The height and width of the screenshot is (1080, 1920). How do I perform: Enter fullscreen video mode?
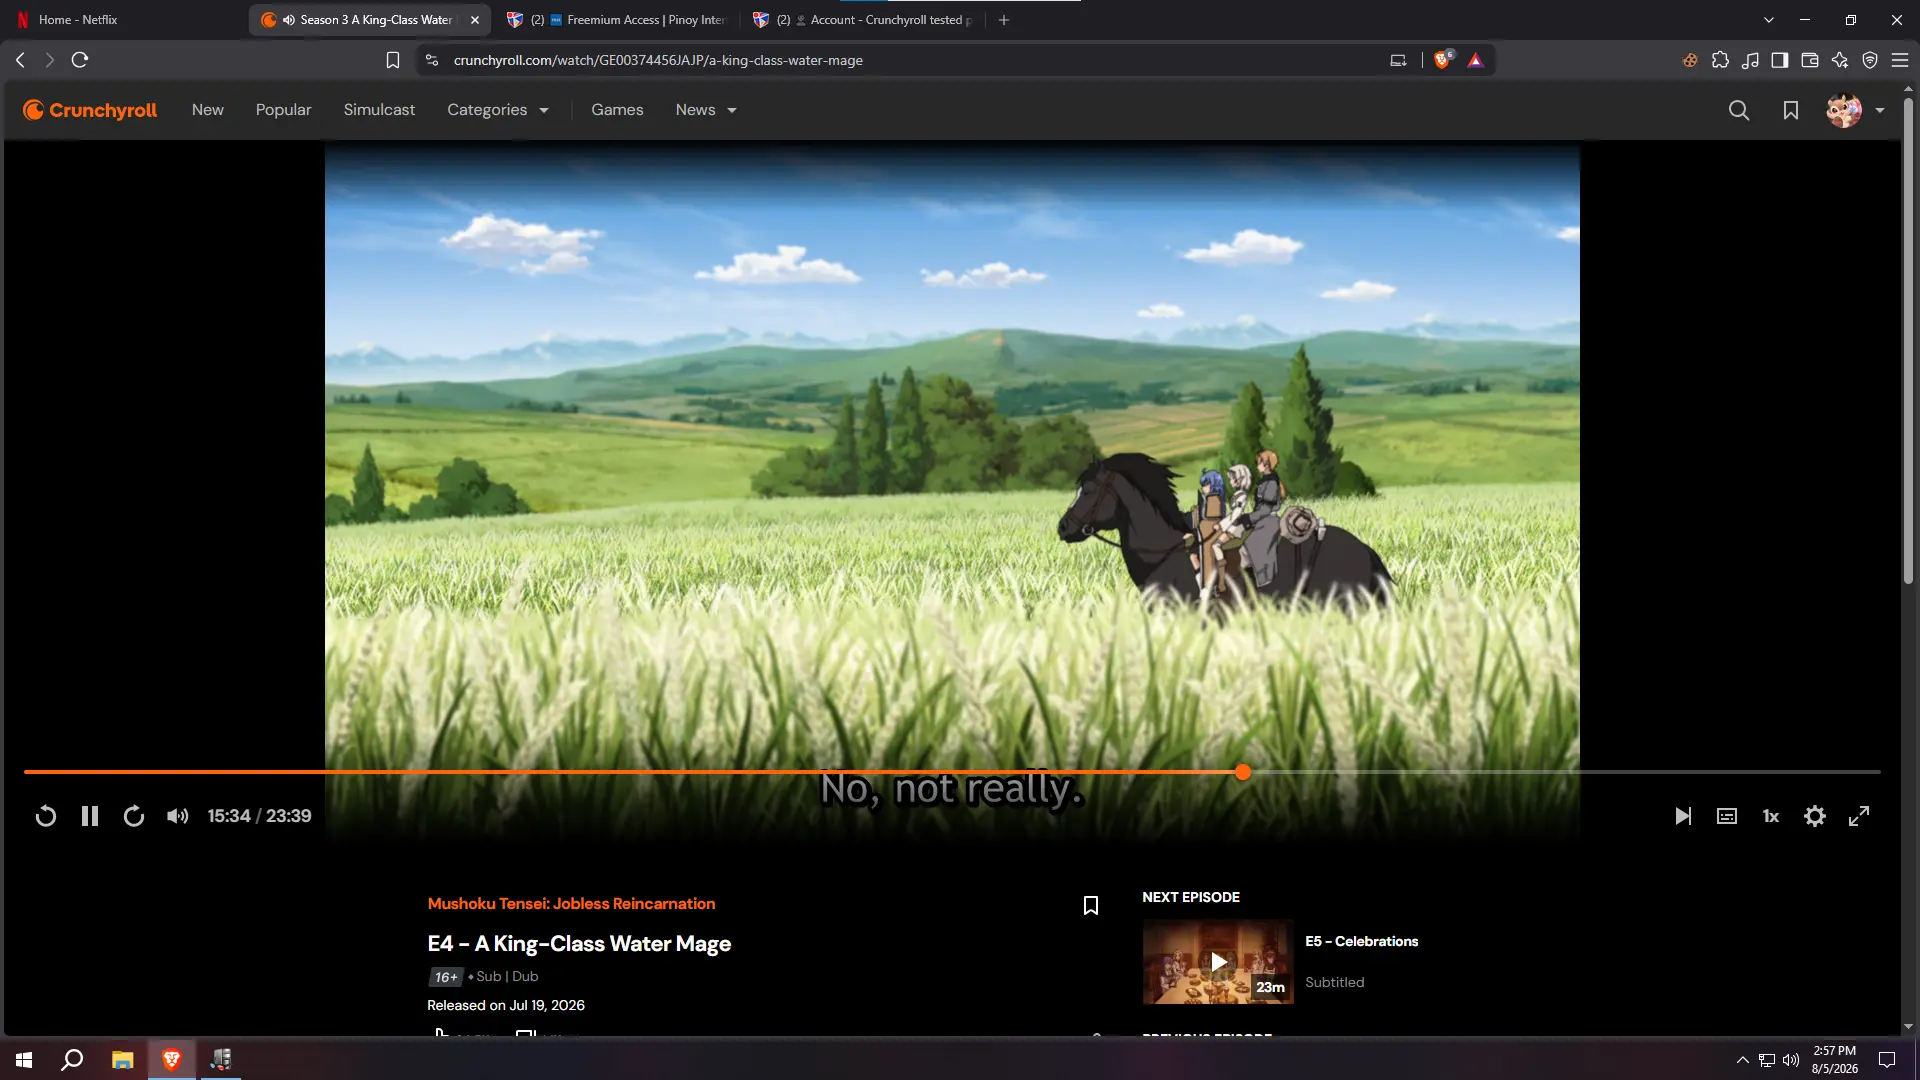pyautogui.click(x=1859, y=816)
